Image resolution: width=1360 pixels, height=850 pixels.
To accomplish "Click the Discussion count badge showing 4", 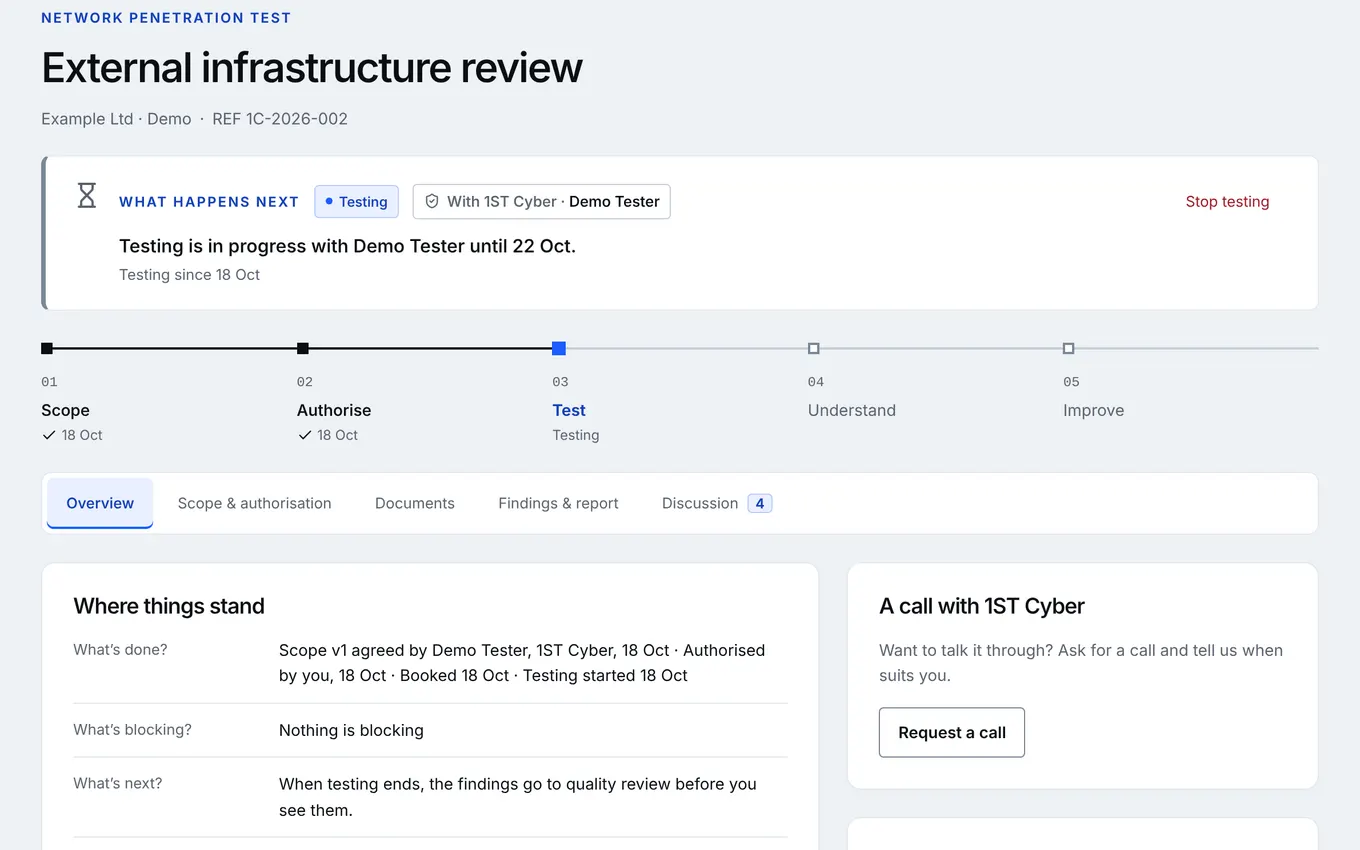I will (x=760, y=503).
